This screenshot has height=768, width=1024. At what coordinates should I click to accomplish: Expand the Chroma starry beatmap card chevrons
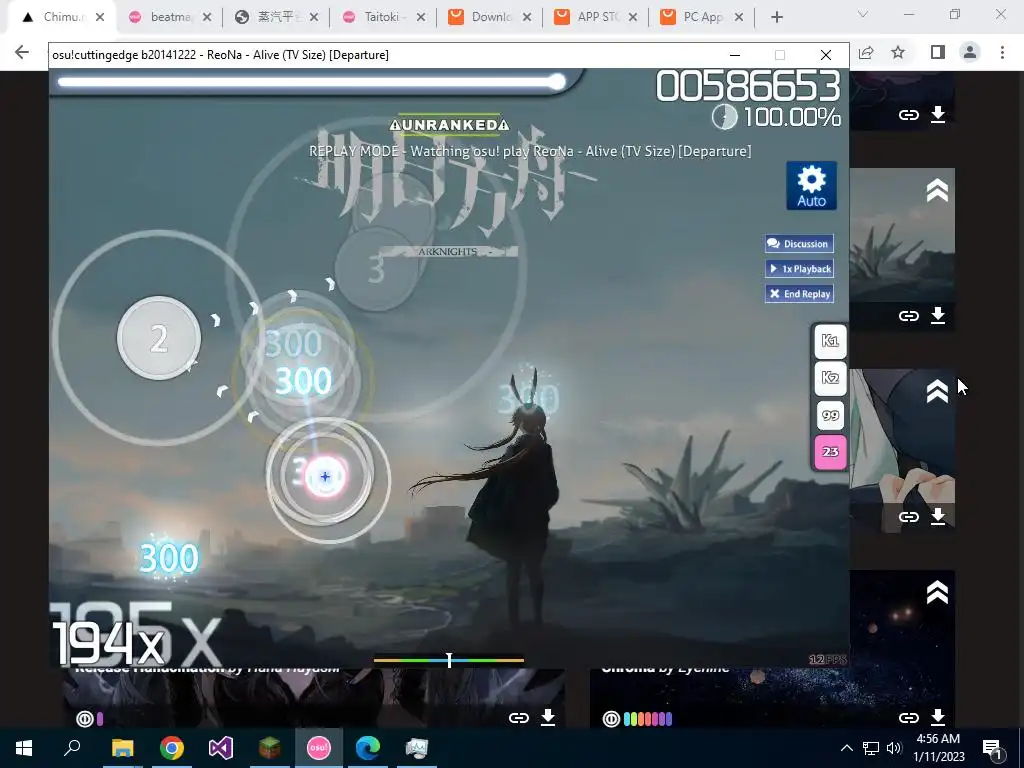(937, 593)
